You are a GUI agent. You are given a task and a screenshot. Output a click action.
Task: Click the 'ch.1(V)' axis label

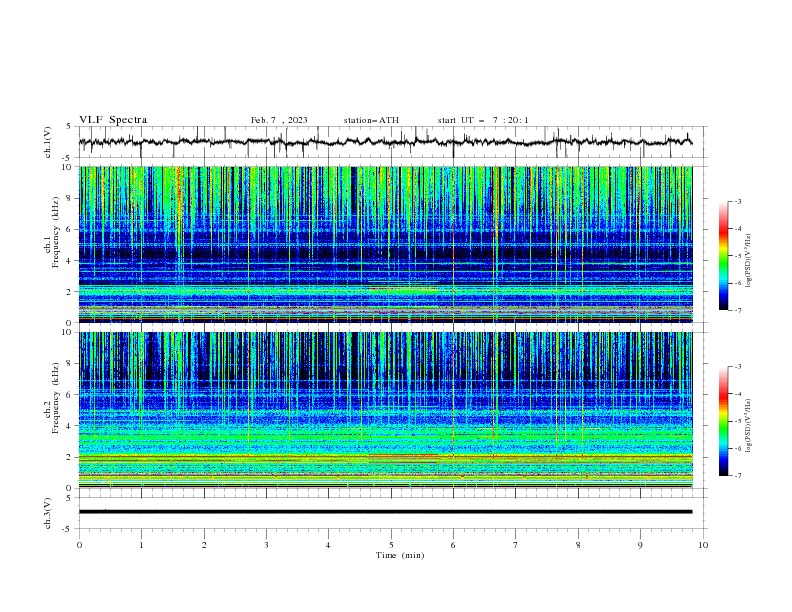point(48,142)
